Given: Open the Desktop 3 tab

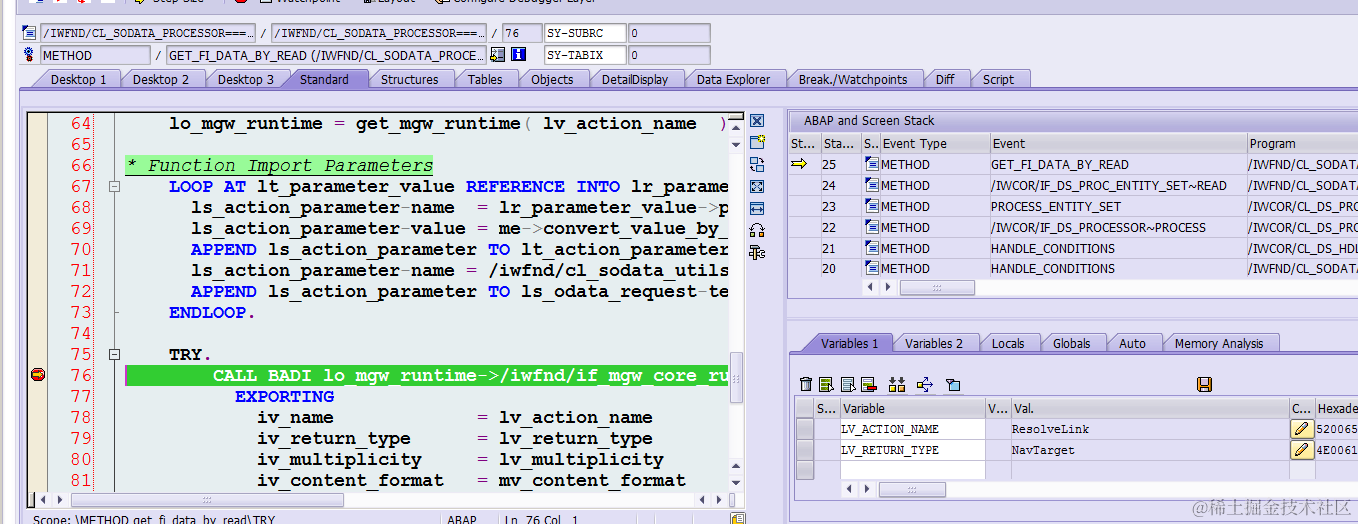Looking at the screenshot, I should click(x=246, y=79).
